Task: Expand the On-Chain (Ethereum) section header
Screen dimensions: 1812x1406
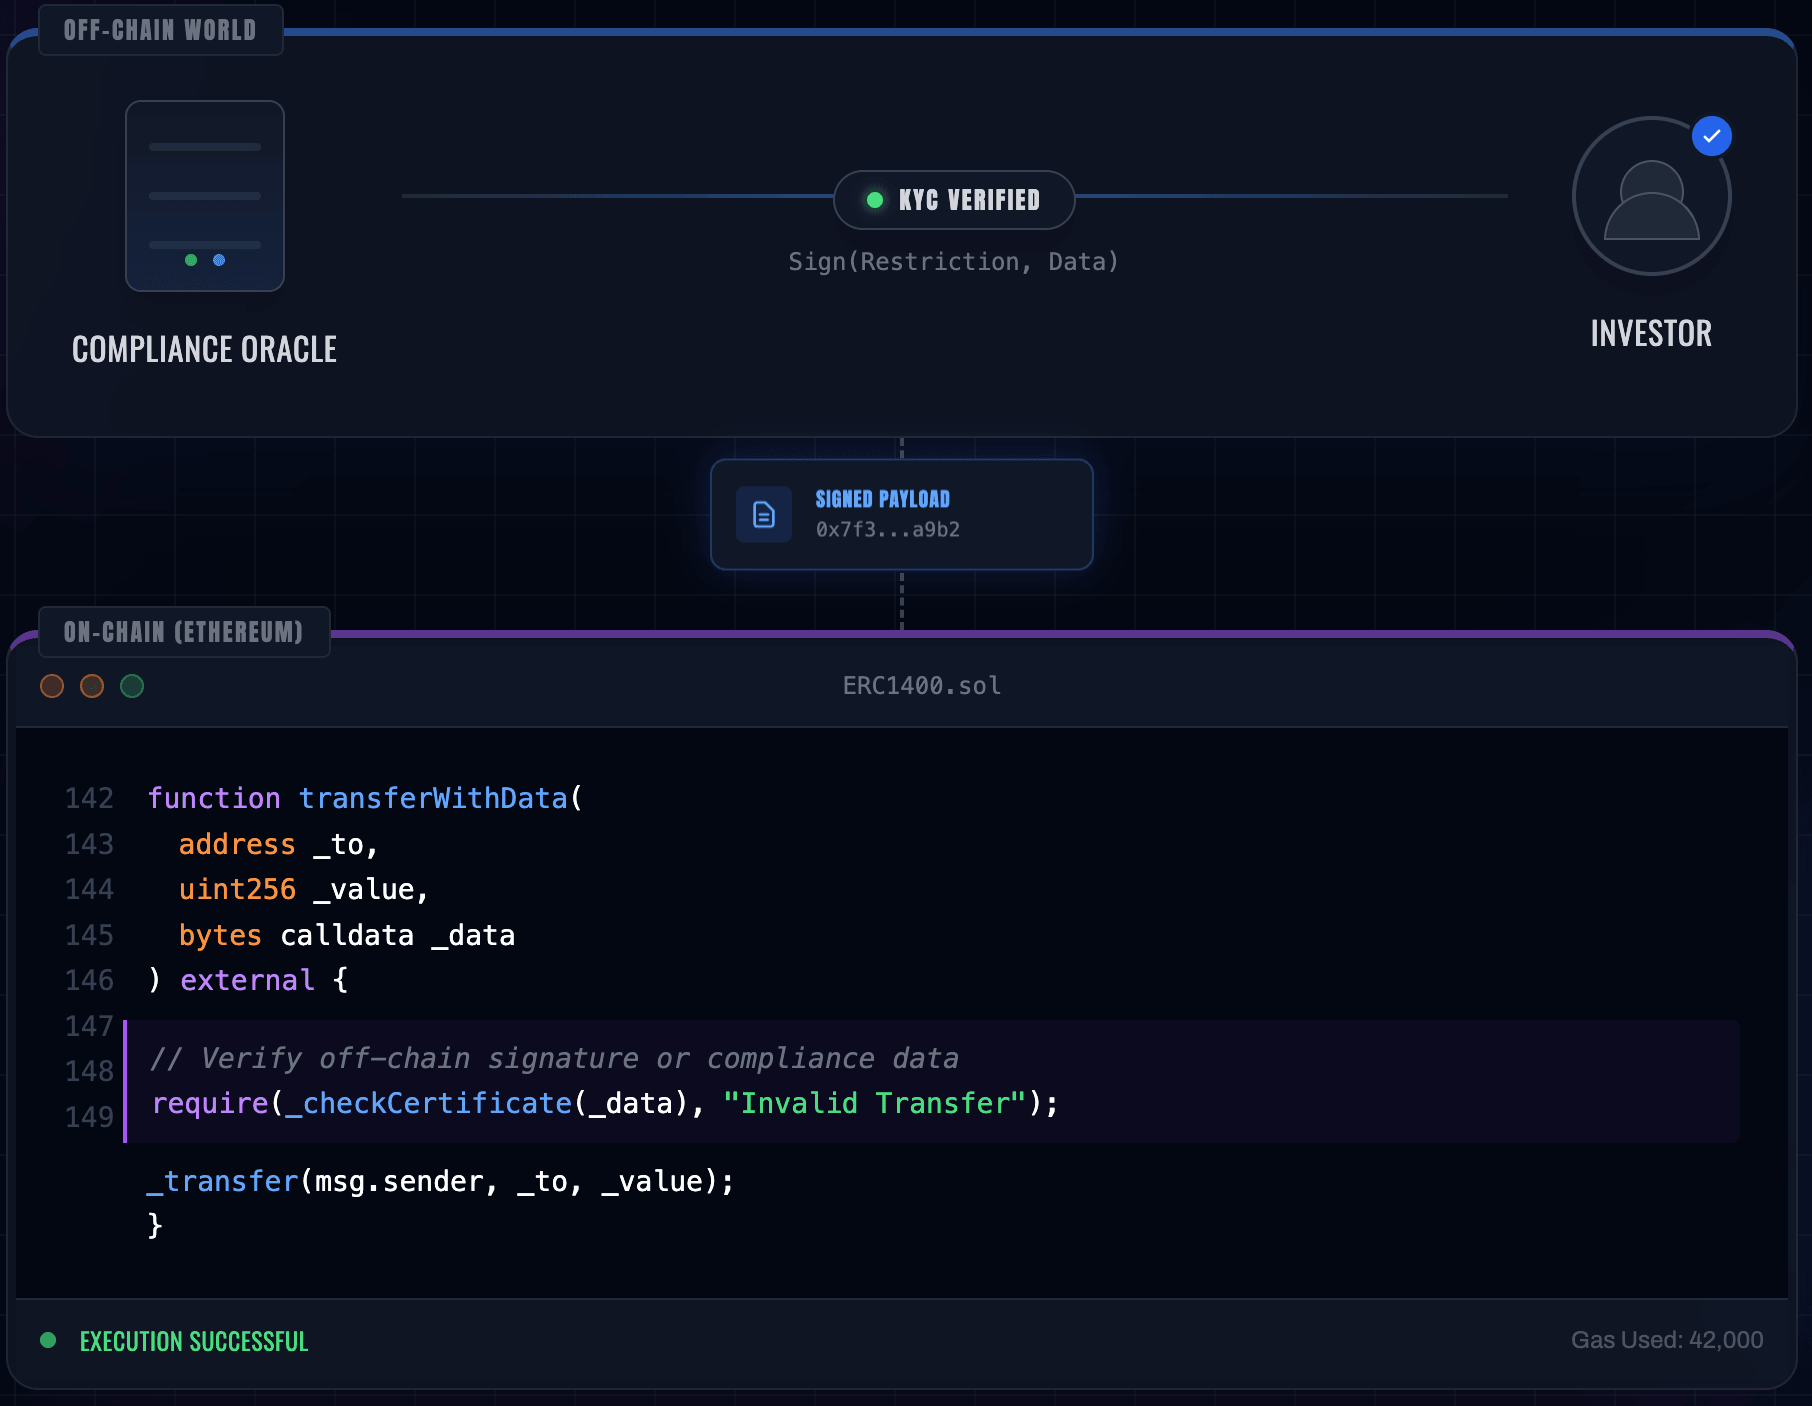Action: point(184,631)
